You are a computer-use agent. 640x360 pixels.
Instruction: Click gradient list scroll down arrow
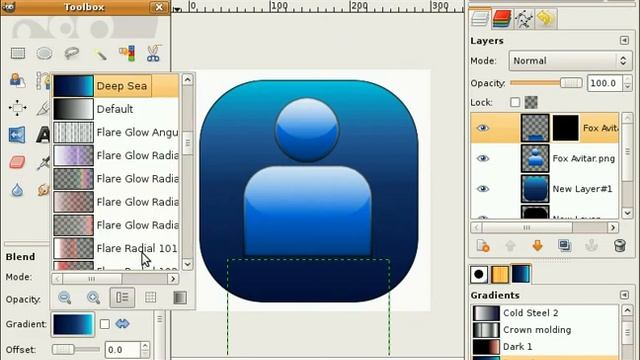tap(187, 264)
